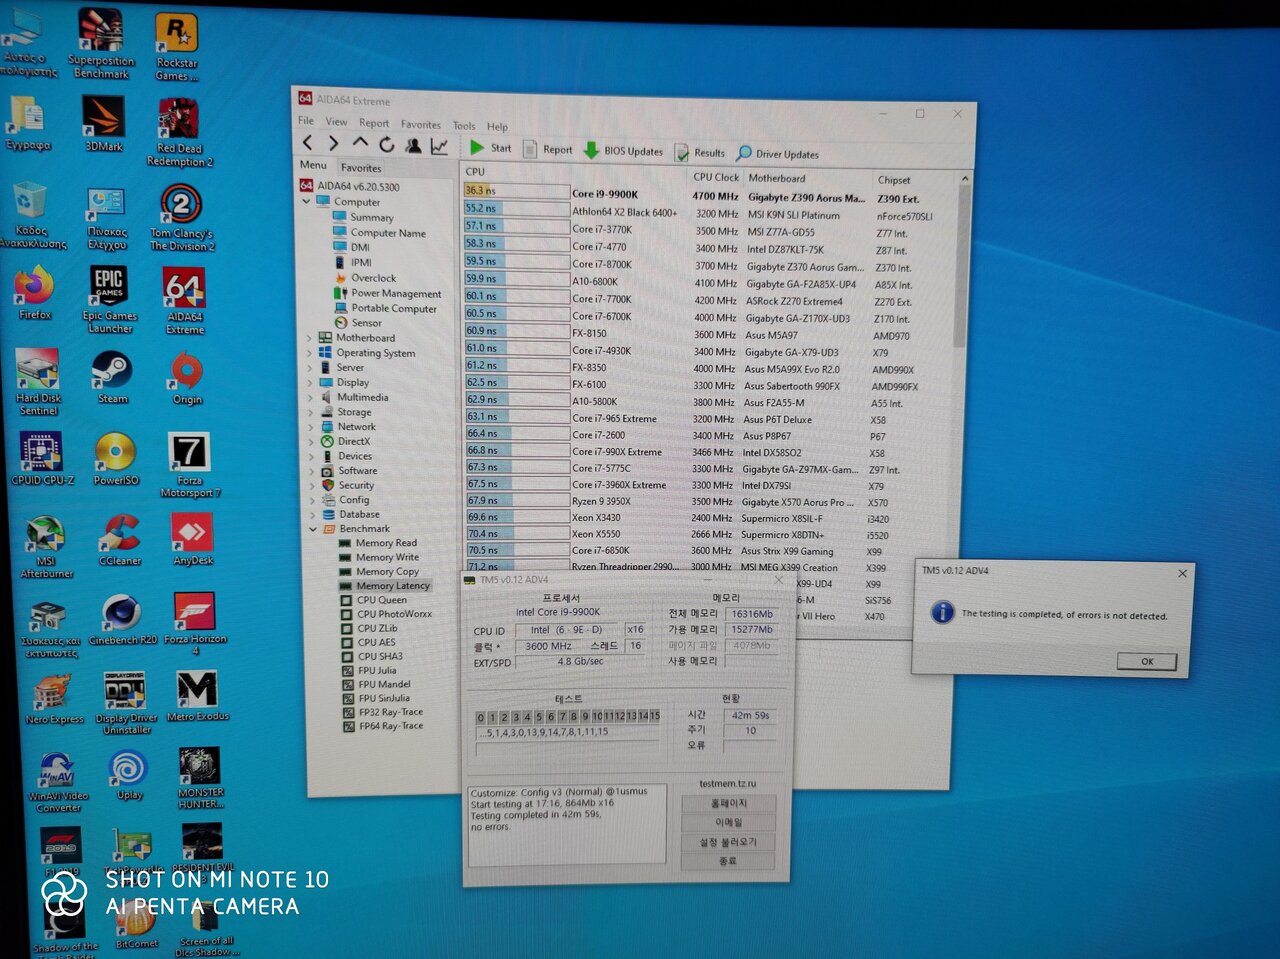Collapse the Computer tree node
This screenshot has height=959, width=1280.
[307, 201]
